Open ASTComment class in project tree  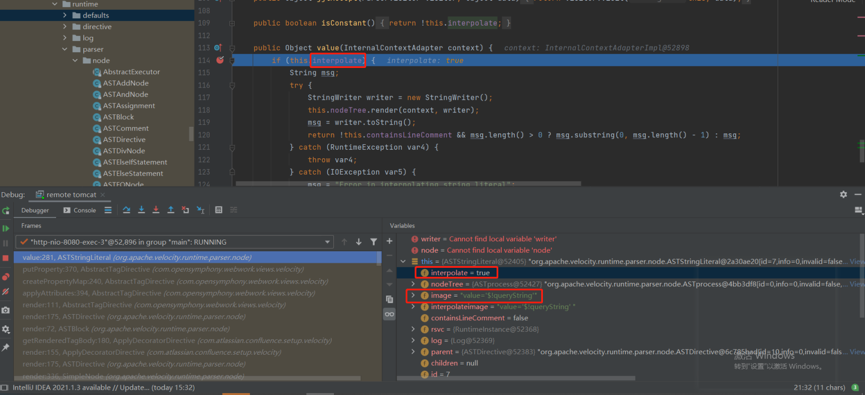pos(126,128)
